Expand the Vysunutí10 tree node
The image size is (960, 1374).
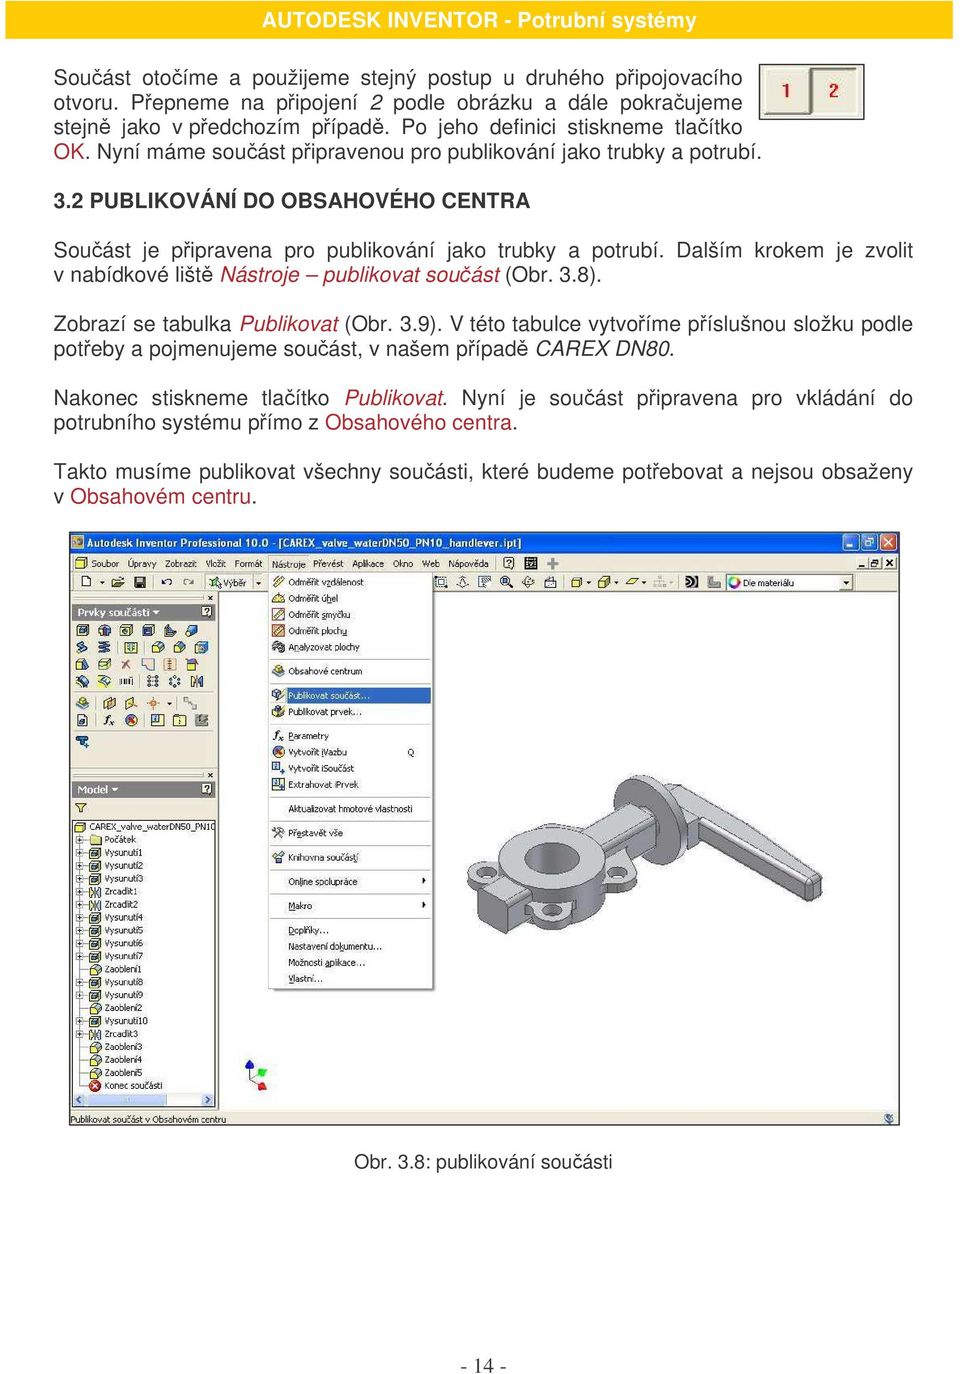[x=80, y=1021]
